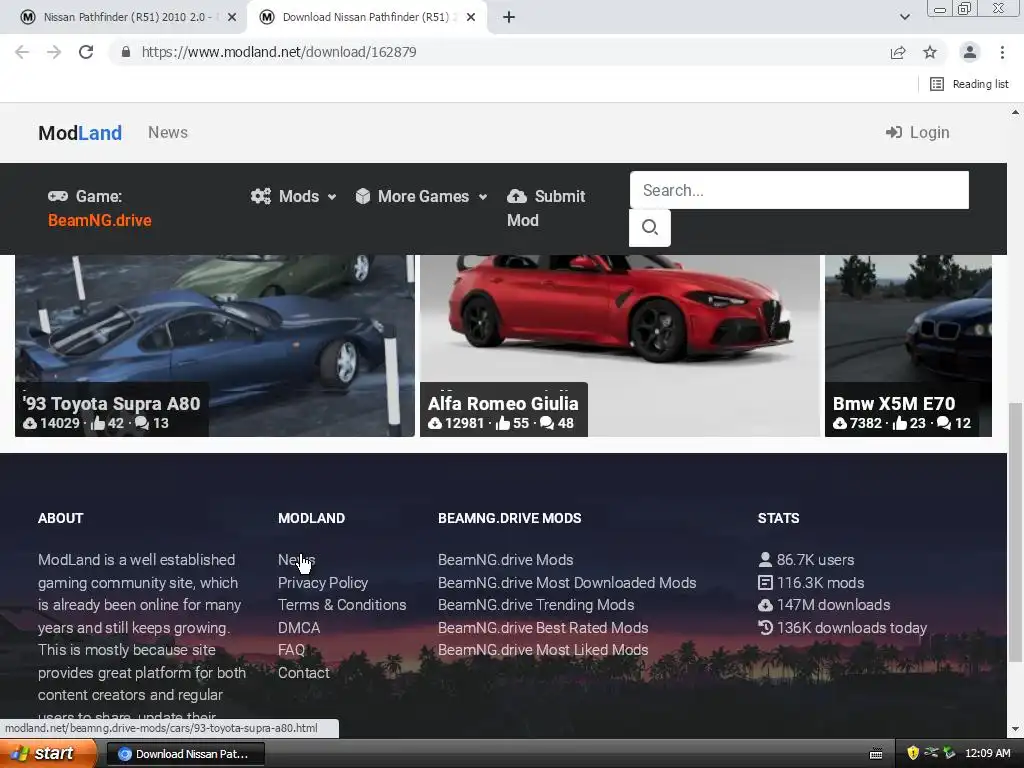Select the Download Nissan Pathfinder tab

(366, 18)
